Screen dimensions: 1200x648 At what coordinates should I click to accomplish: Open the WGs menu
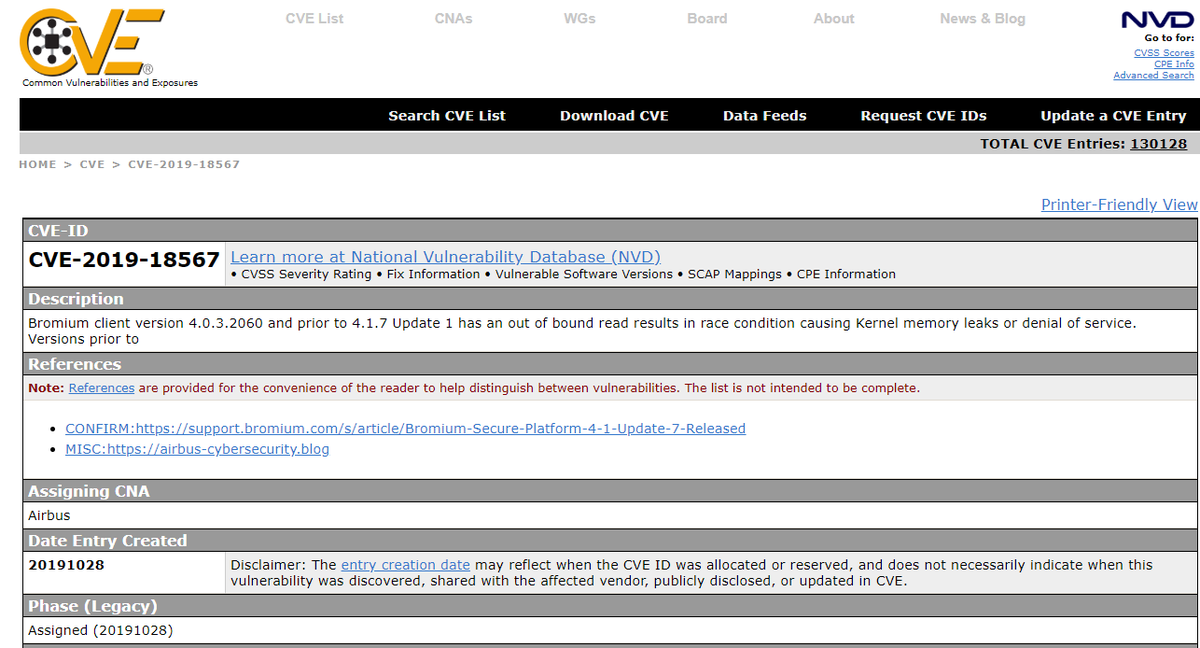[x=580, y=18]
